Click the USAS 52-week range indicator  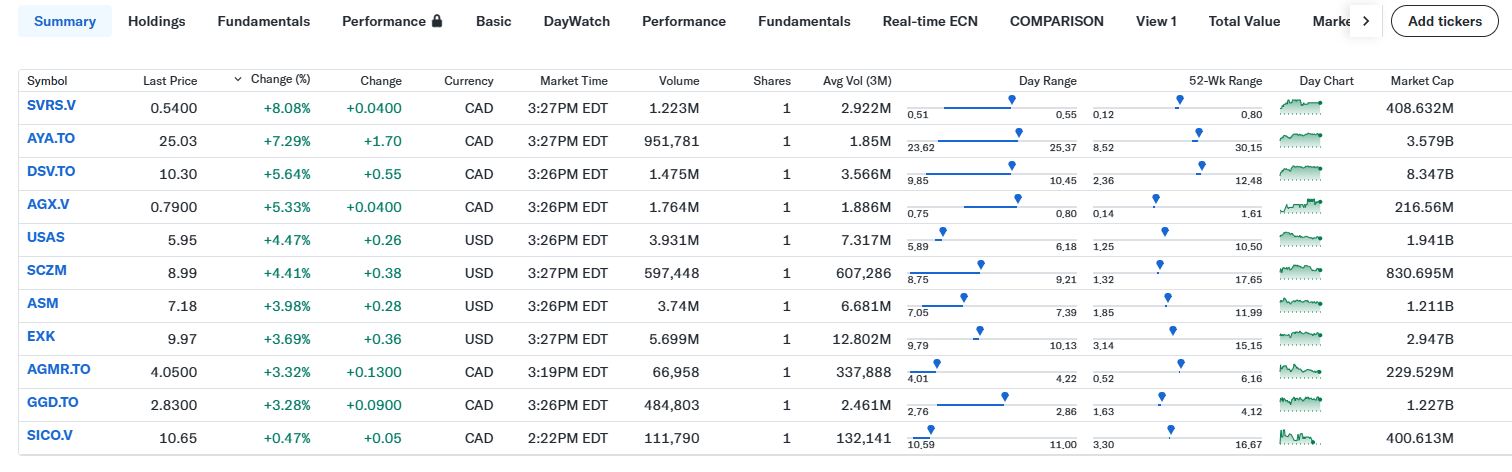1165,232
